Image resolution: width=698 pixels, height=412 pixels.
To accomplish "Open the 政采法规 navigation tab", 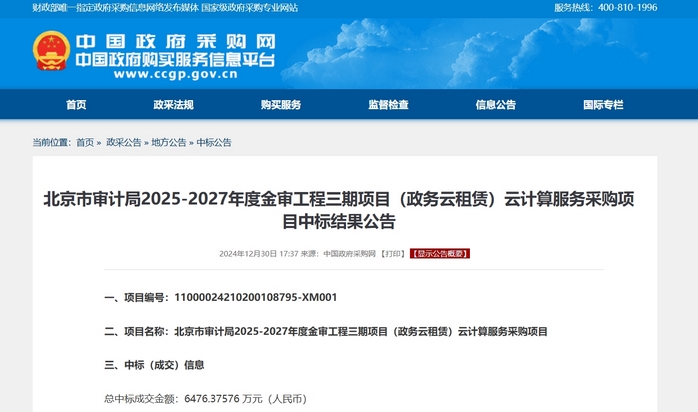I will point(173,105).
